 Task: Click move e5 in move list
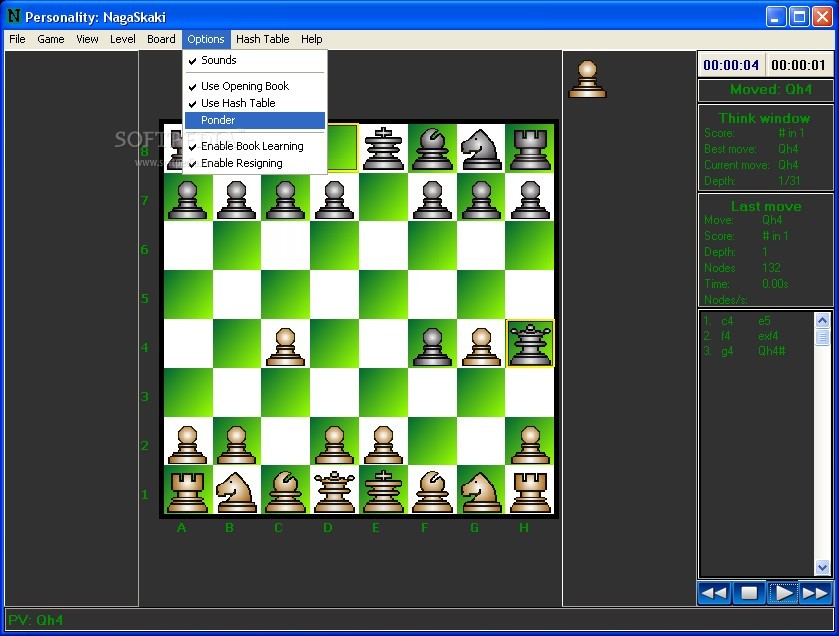pos(764,321)
